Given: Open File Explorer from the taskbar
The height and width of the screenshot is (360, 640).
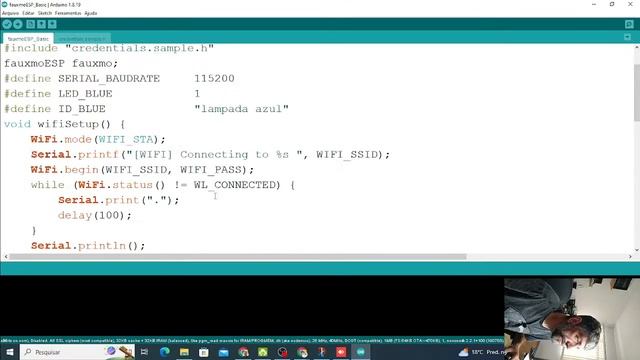Looking at the screenshot, I should [184, 352].
